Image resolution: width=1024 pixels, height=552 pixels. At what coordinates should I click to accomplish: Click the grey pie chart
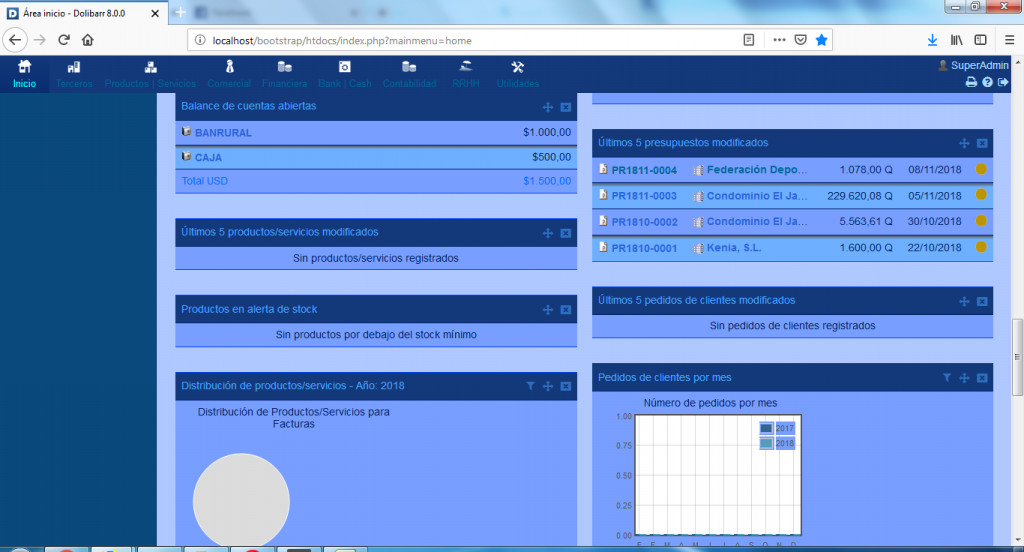click(241, 500)
